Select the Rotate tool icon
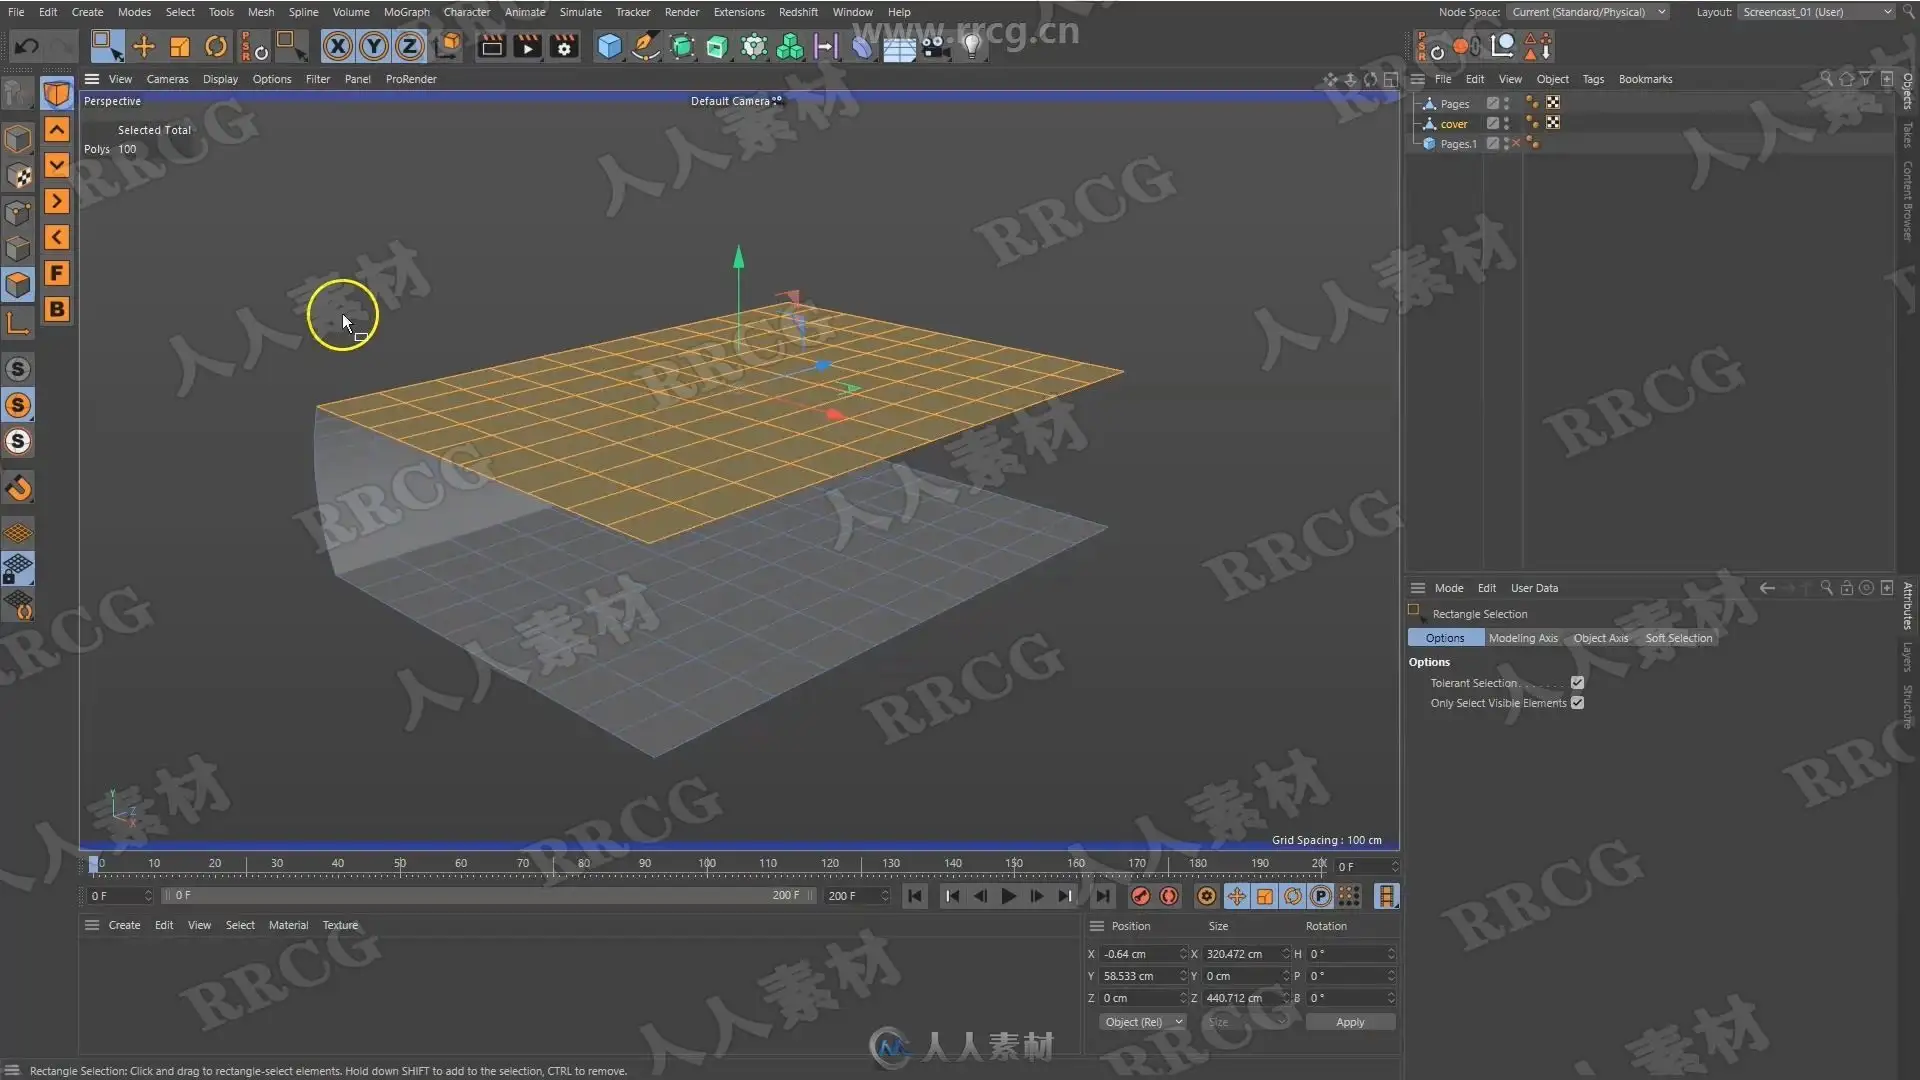 click(x=215, y=46)
